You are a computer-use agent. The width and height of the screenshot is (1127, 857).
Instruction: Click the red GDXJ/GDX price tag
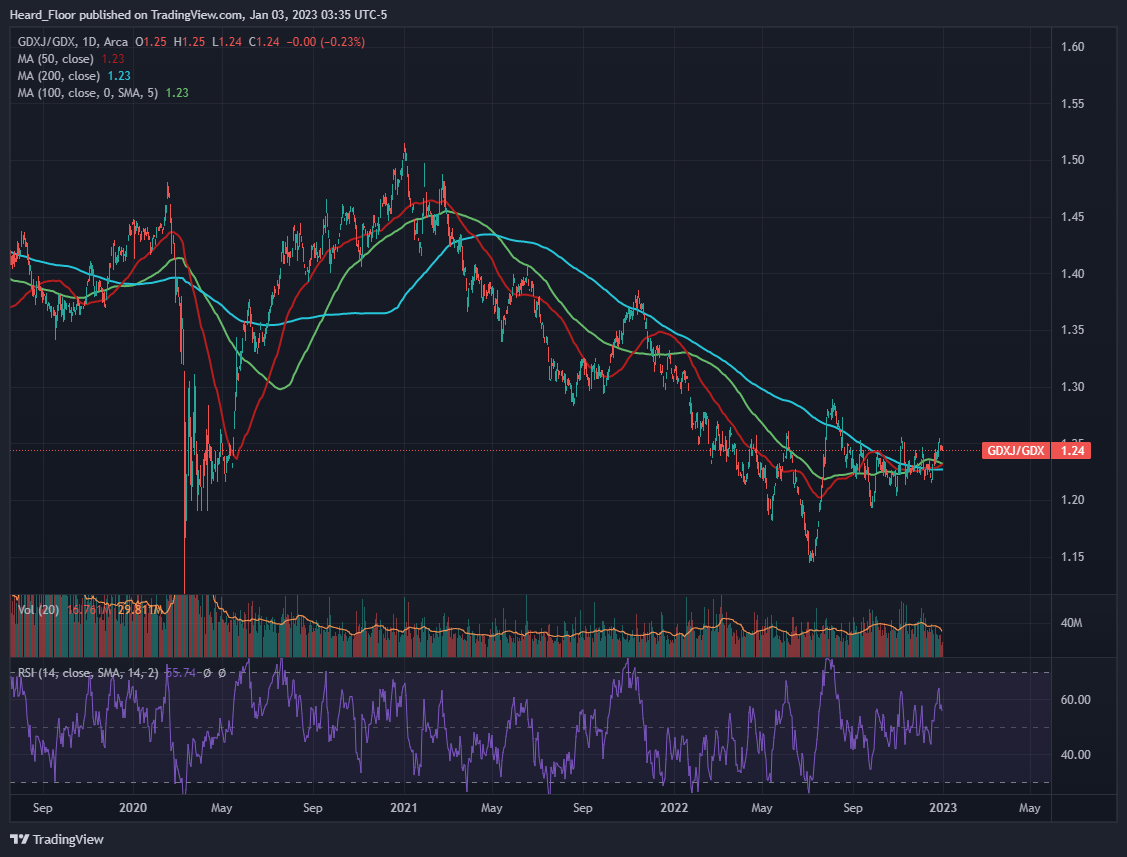click(x=1016, y=451)
